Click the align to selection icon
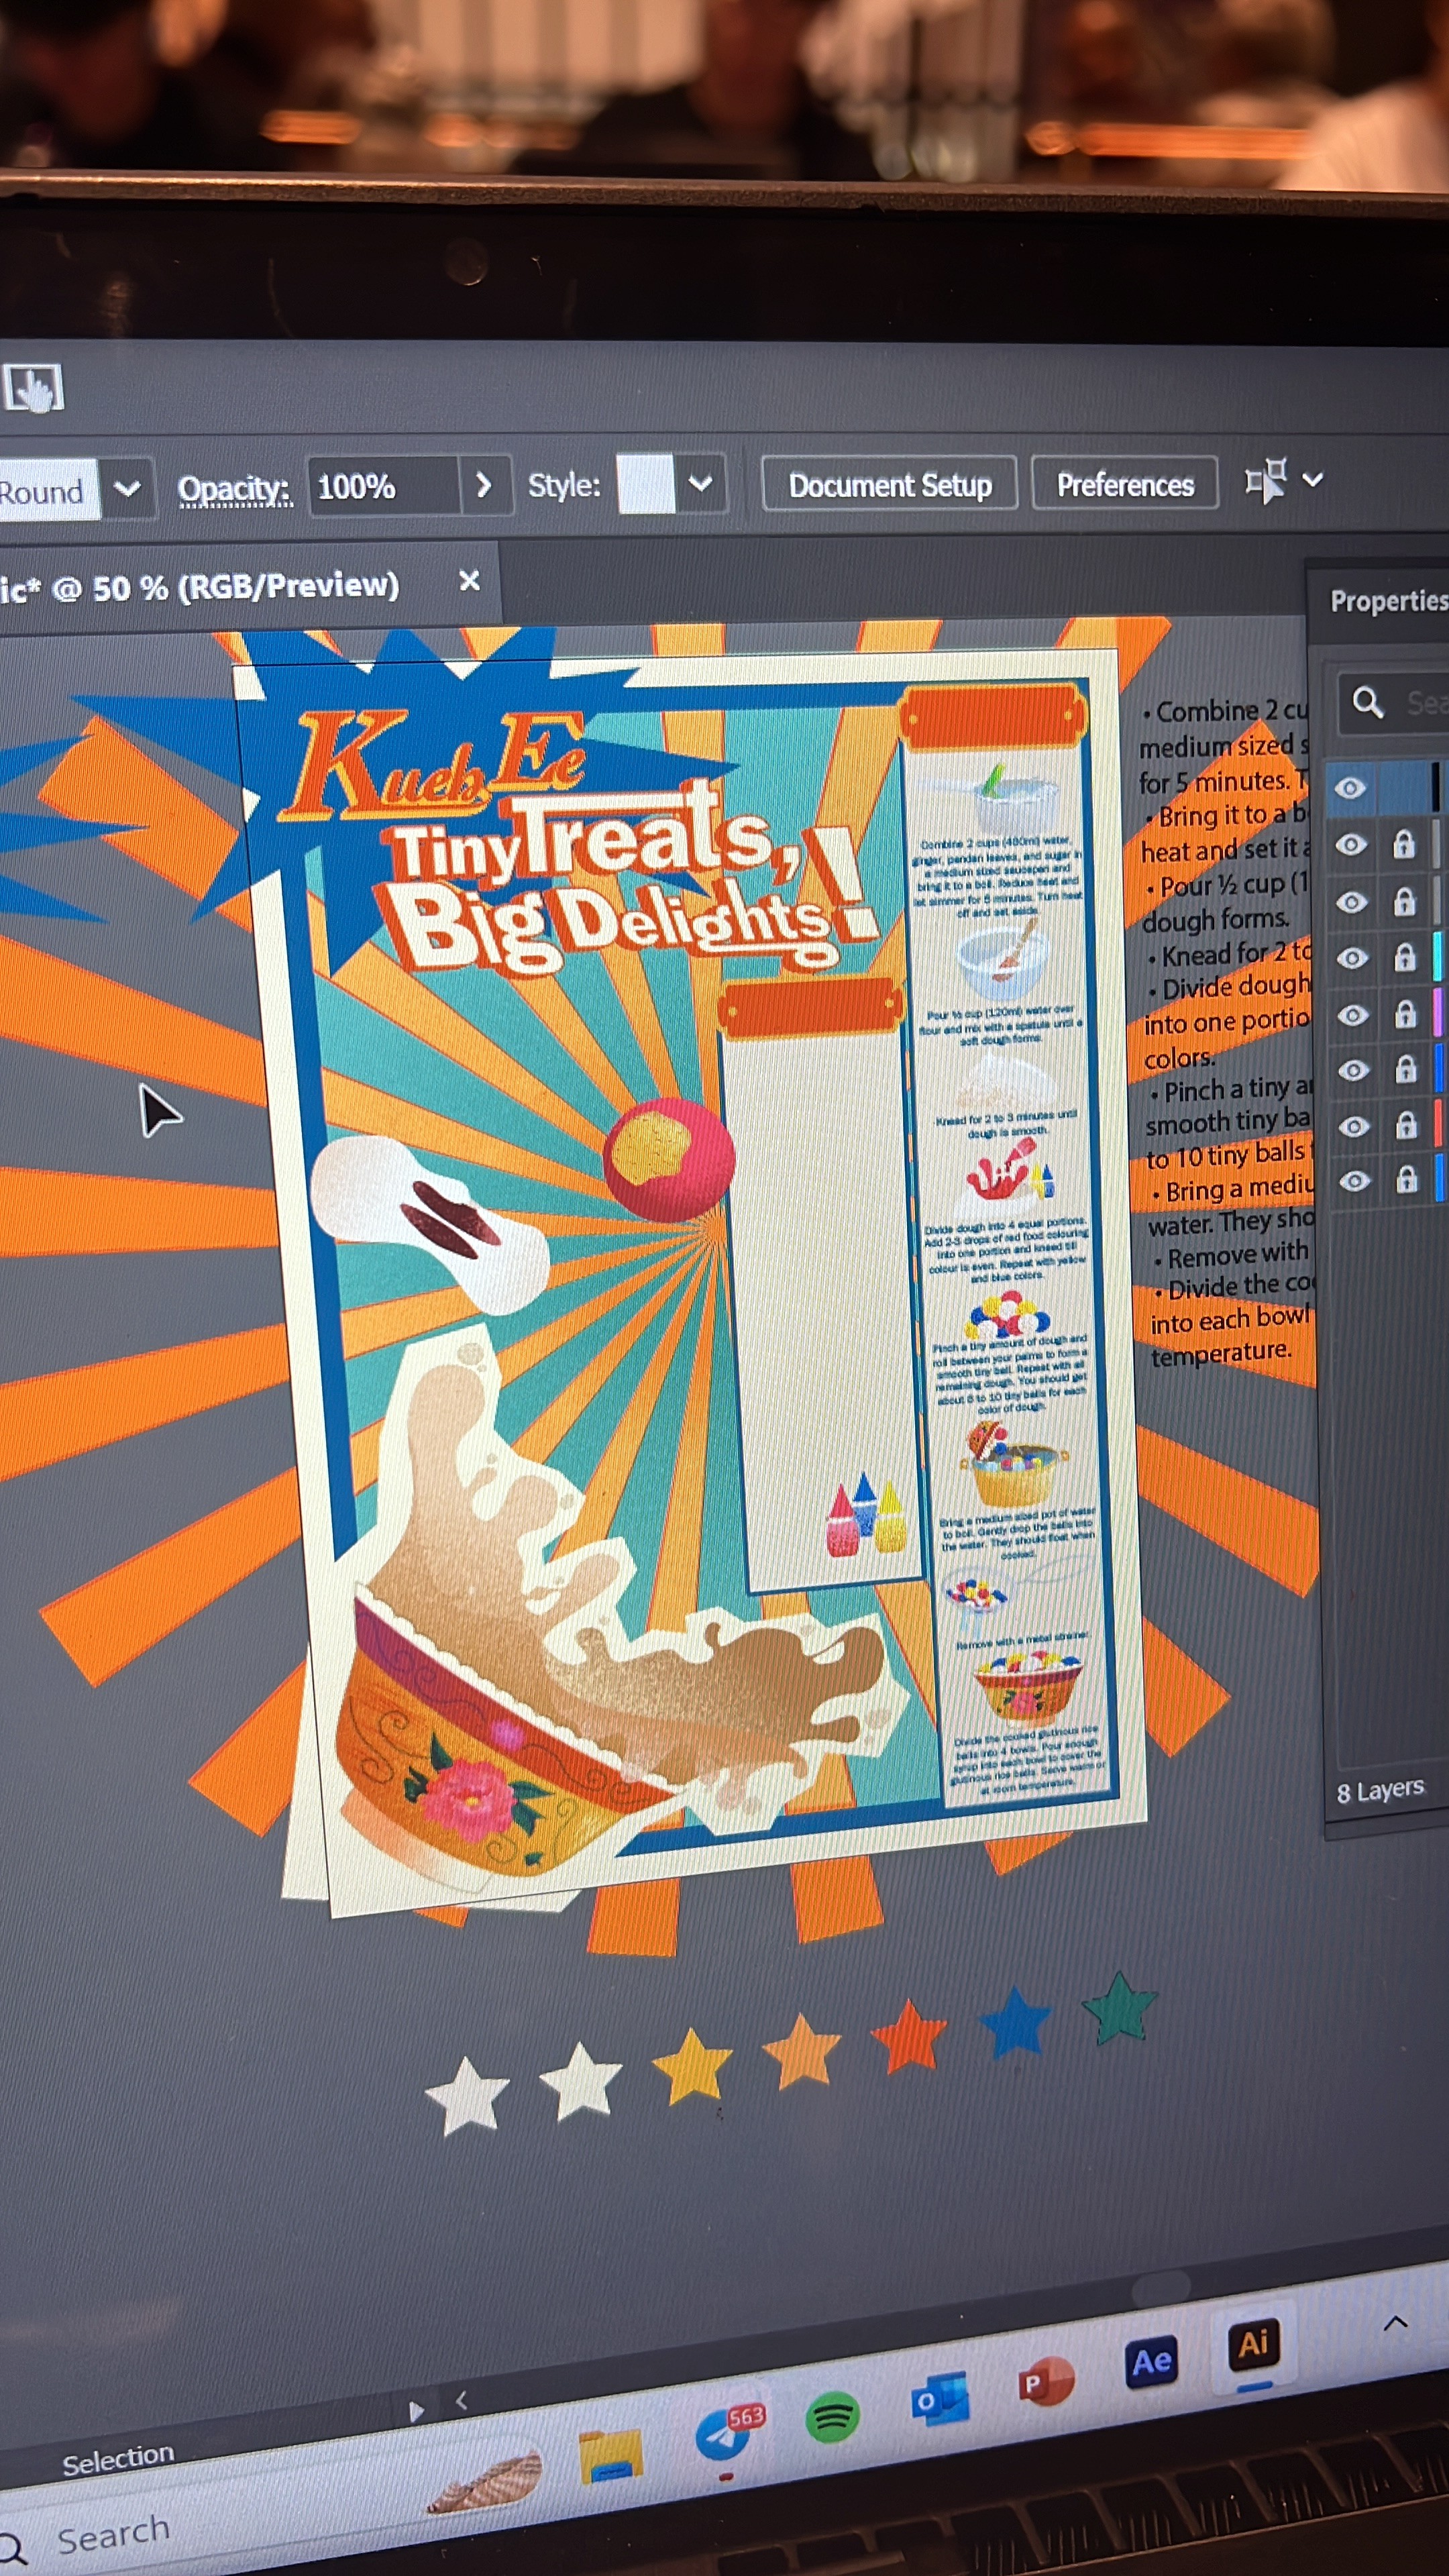 pyautogui.click(x=1265, y=481)
